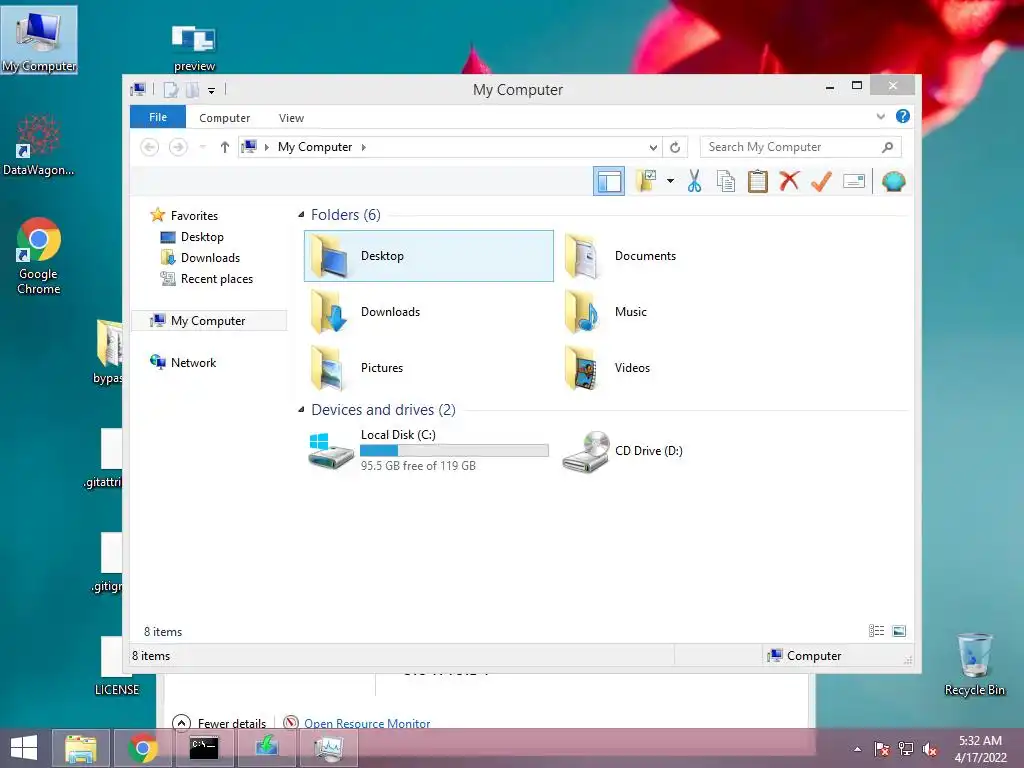Click Local Disk (C:) usage bar

point(454,451)
